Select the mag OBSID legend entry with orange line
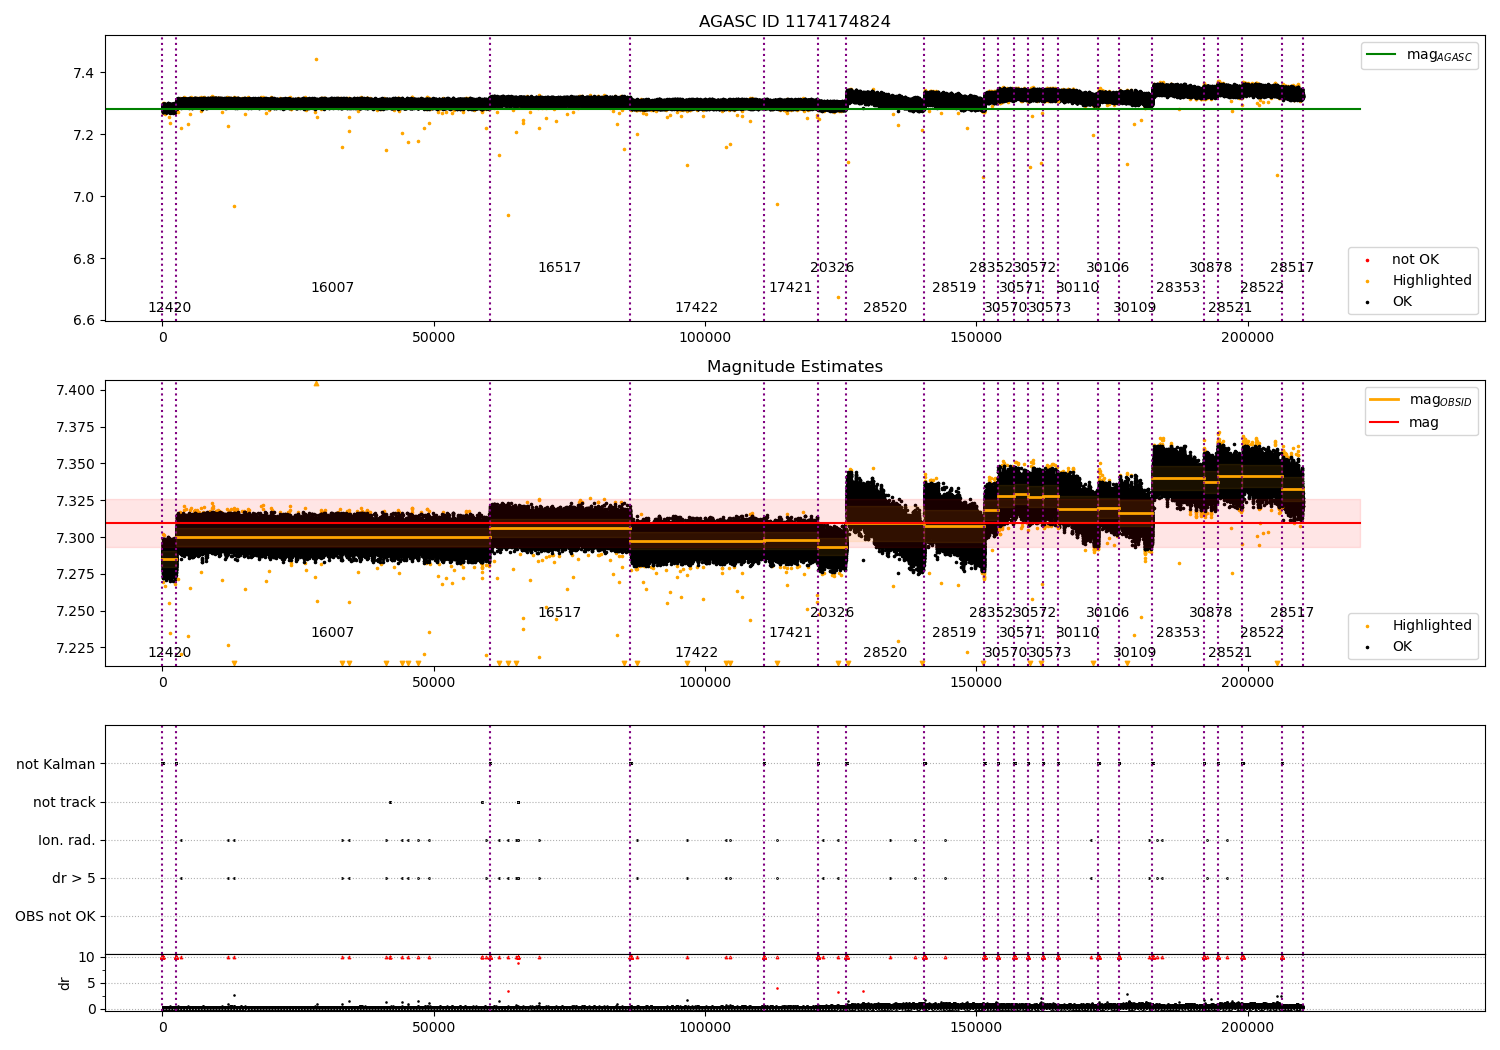Screen dimensions: 1500x1050 (x=1420, y=400)
